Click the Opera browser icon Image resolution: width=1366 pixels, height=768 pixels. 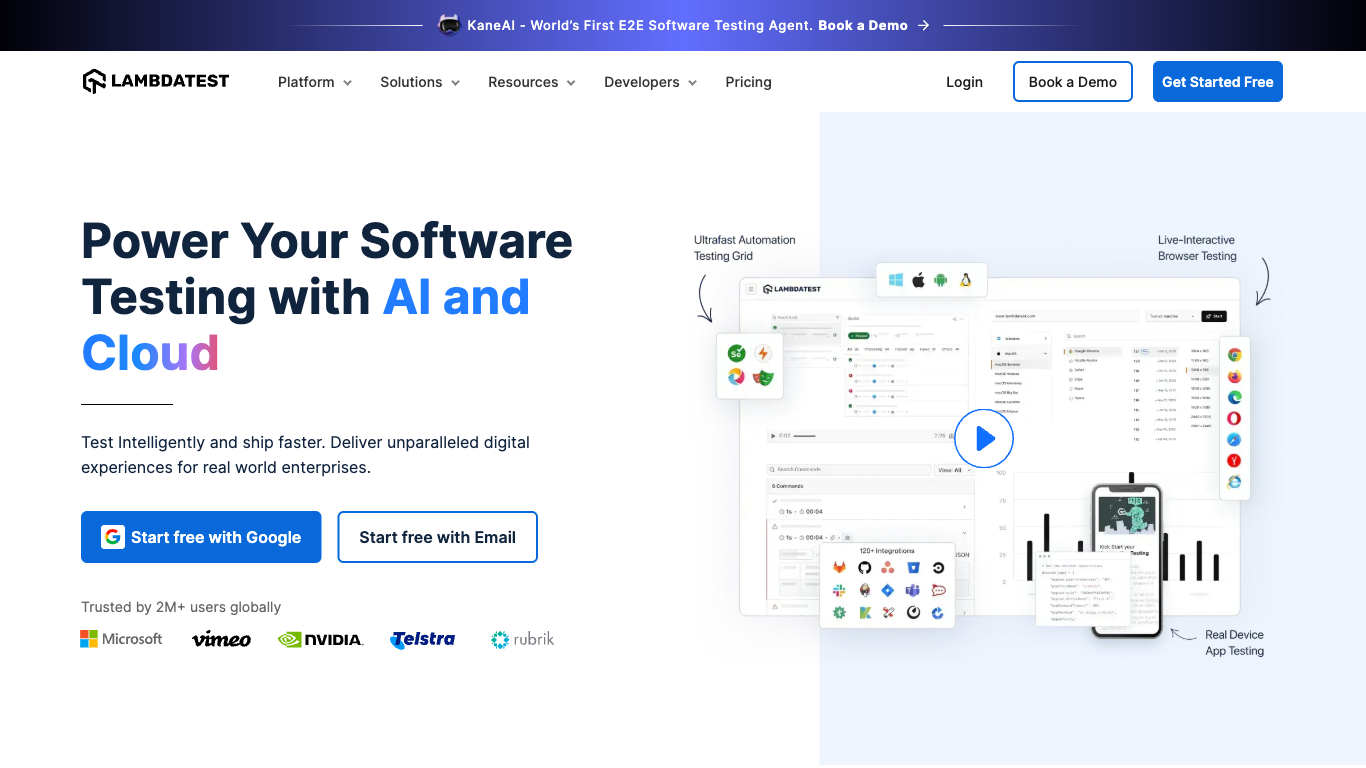1235,418
